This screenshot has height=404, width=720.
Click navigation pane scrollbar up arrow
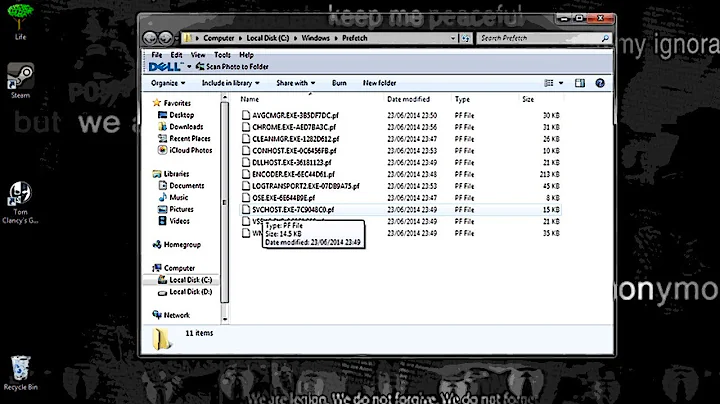click(225, 97)
